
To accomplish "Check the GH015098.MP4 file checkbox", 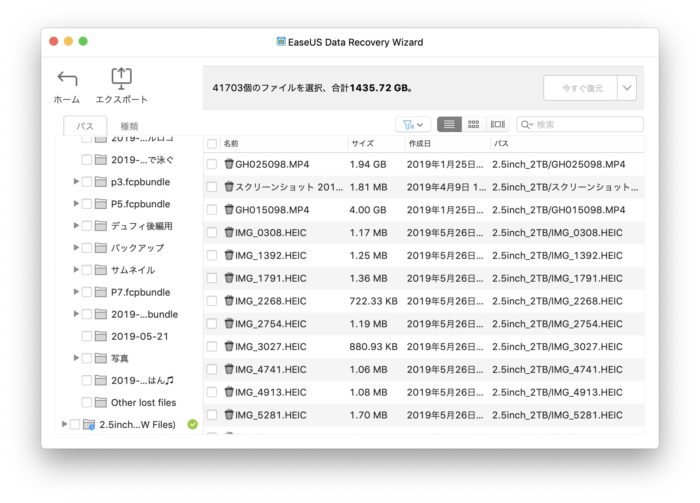I will (212, 210).
